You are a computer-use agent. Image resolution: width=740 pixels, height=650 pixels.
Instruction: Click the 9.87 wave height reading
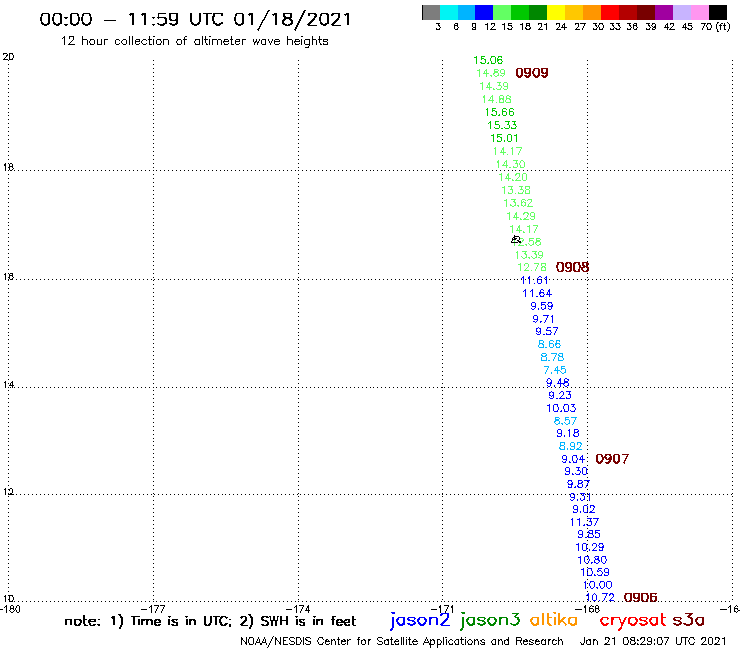tap(578, 484)
